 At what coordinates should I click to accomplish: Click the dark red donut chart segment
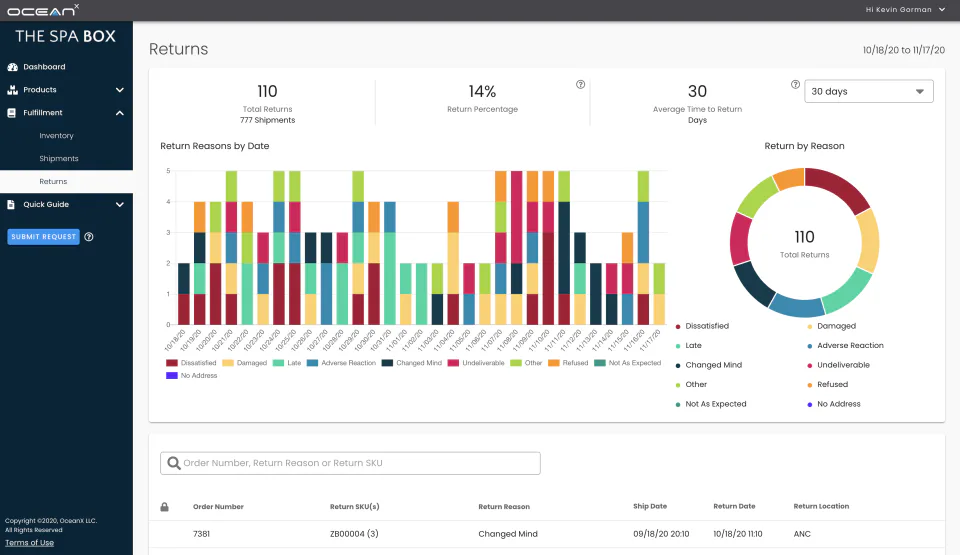pos(839,186)
